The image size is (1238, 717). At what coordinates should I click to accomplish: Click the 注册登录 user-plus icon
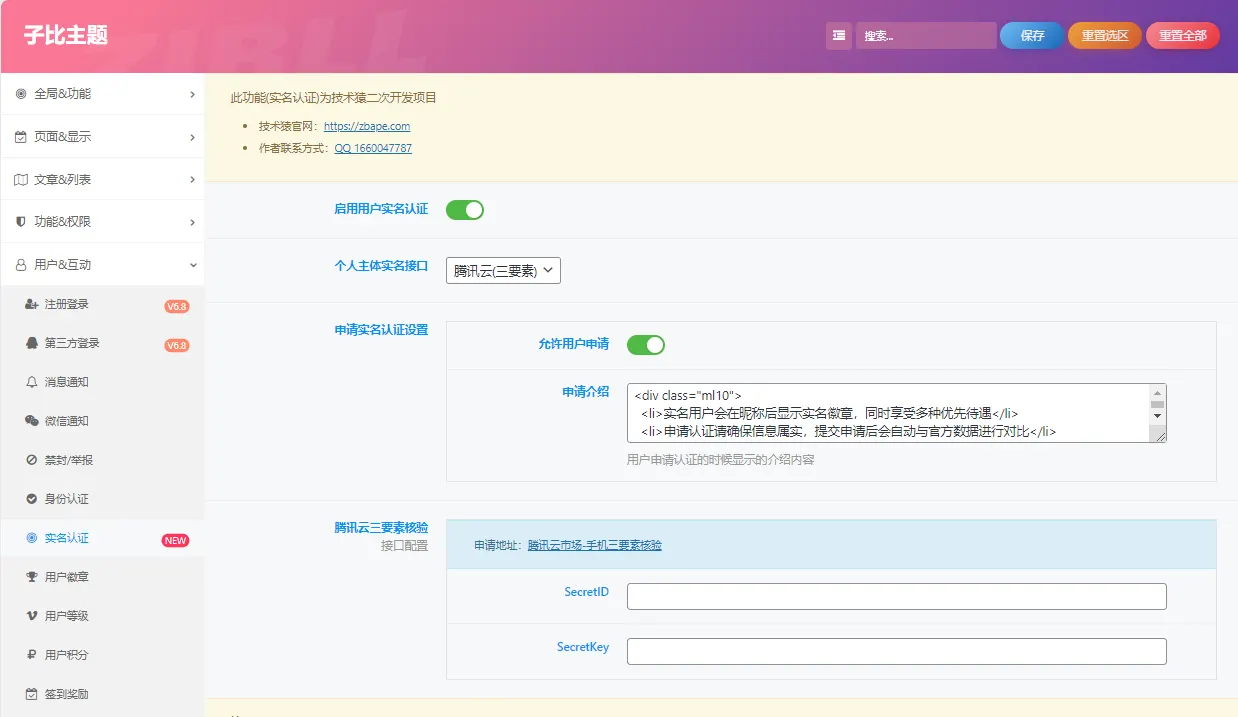click(32, 304)
